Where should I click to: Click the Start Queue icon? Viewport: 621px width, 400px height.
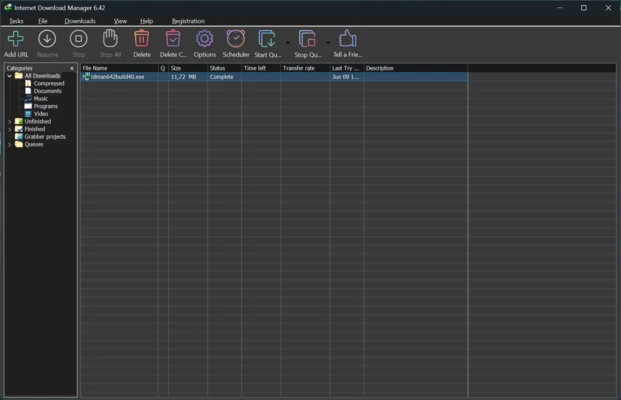point(267,39)
